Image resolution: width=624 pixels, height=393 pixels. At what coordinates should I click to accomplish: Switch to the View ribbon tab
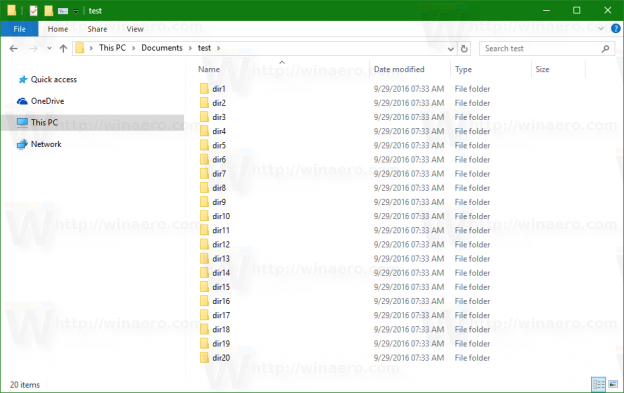[x=135, y=29]
